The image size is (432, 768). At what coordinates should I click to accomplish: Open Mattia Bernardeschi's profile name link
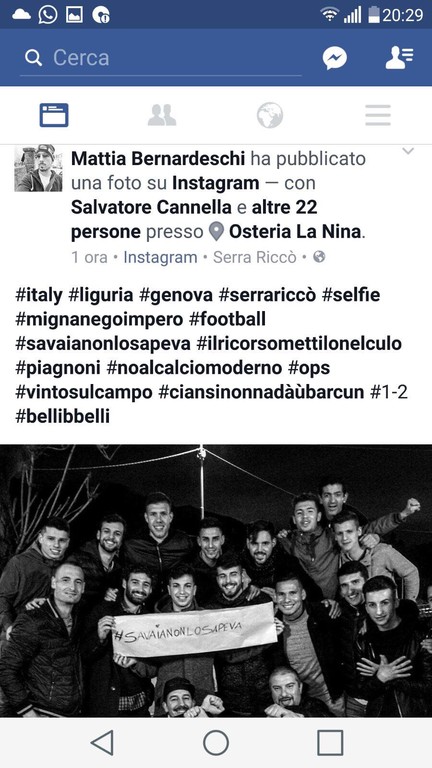(x=158, y=159)
